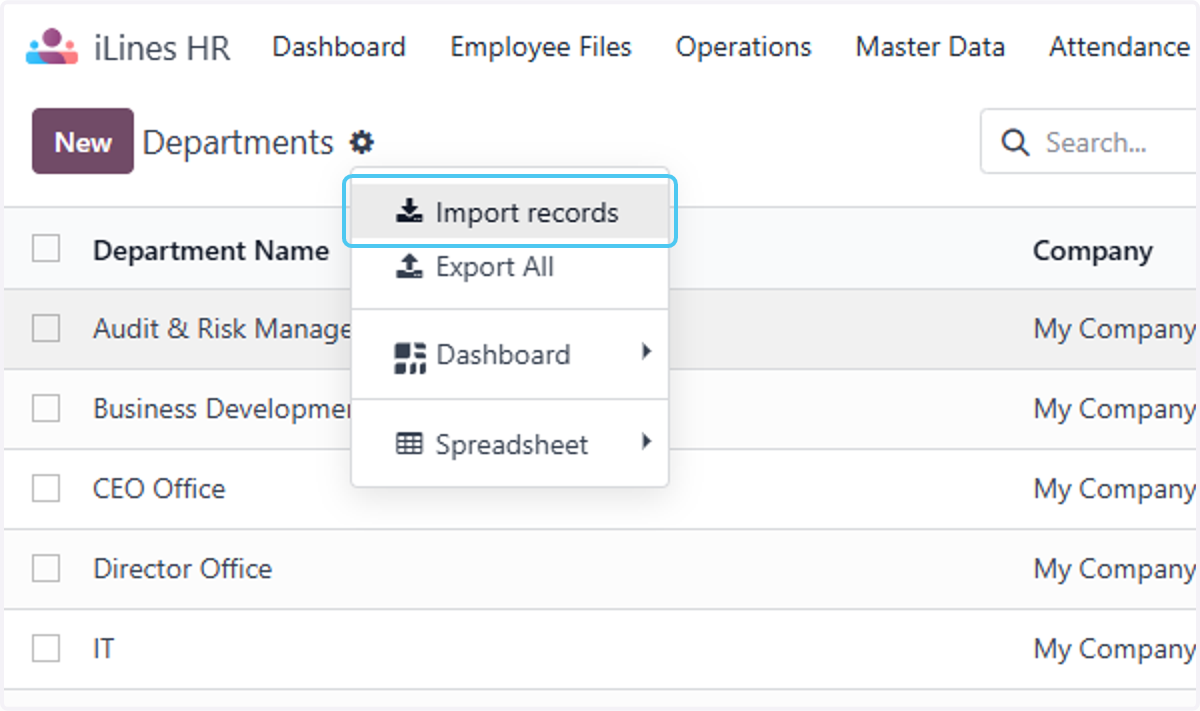Viewport: 1200px width, 711px height.
Task: Open the Master Data navigation menu
Action: click(930, 47)
